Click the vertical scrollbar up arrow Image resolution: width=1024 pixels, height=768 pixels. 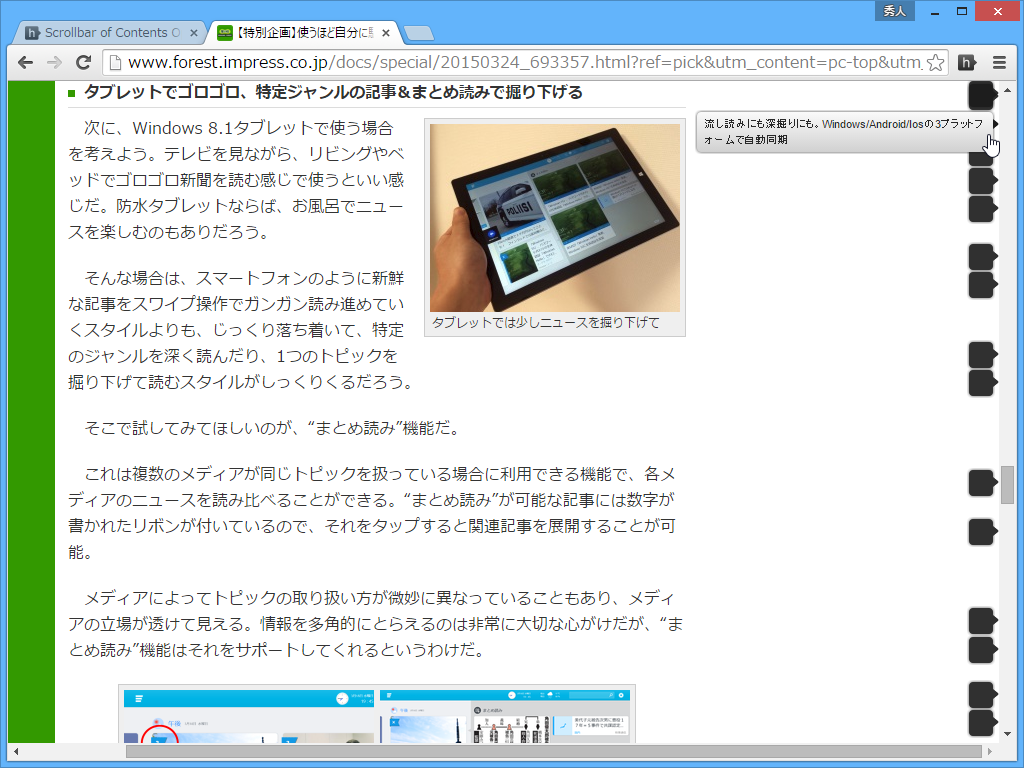[x=1007, y=90]
